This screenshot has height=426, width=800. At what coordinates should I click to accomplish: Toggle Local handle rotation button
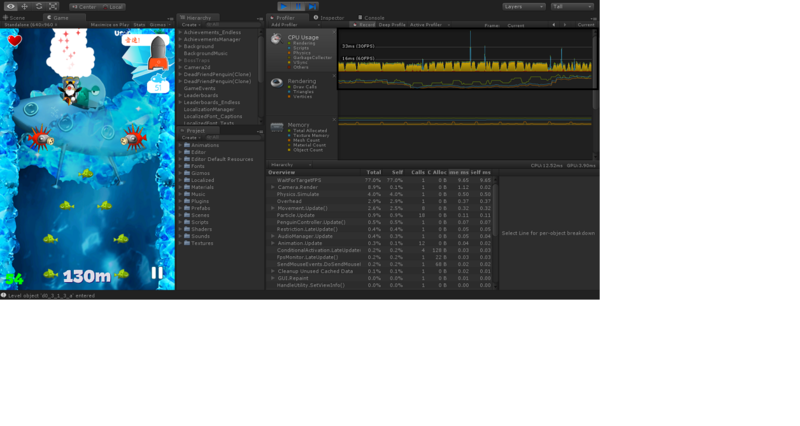pyautogui.click(x=112, y=7)
